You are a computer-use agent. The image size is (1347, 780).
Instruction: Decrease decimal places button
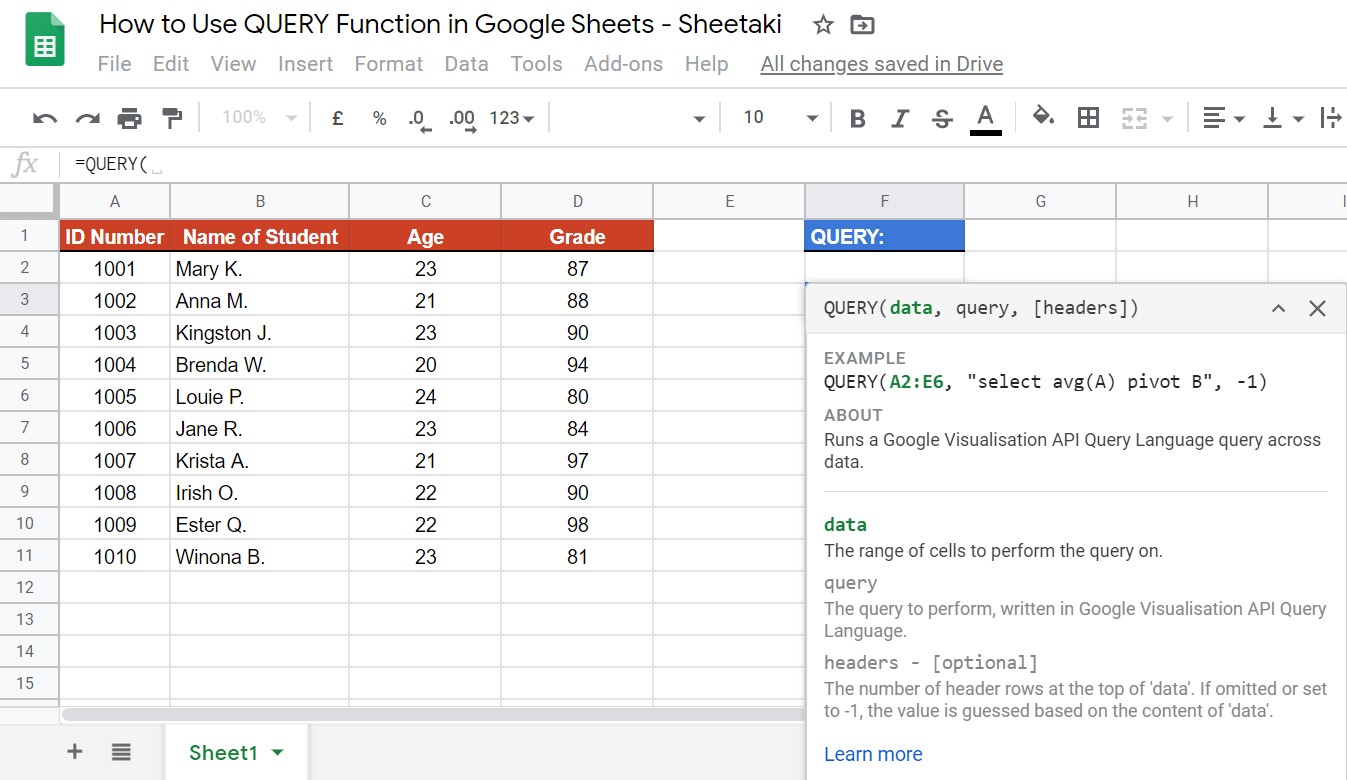pos(420,119)
